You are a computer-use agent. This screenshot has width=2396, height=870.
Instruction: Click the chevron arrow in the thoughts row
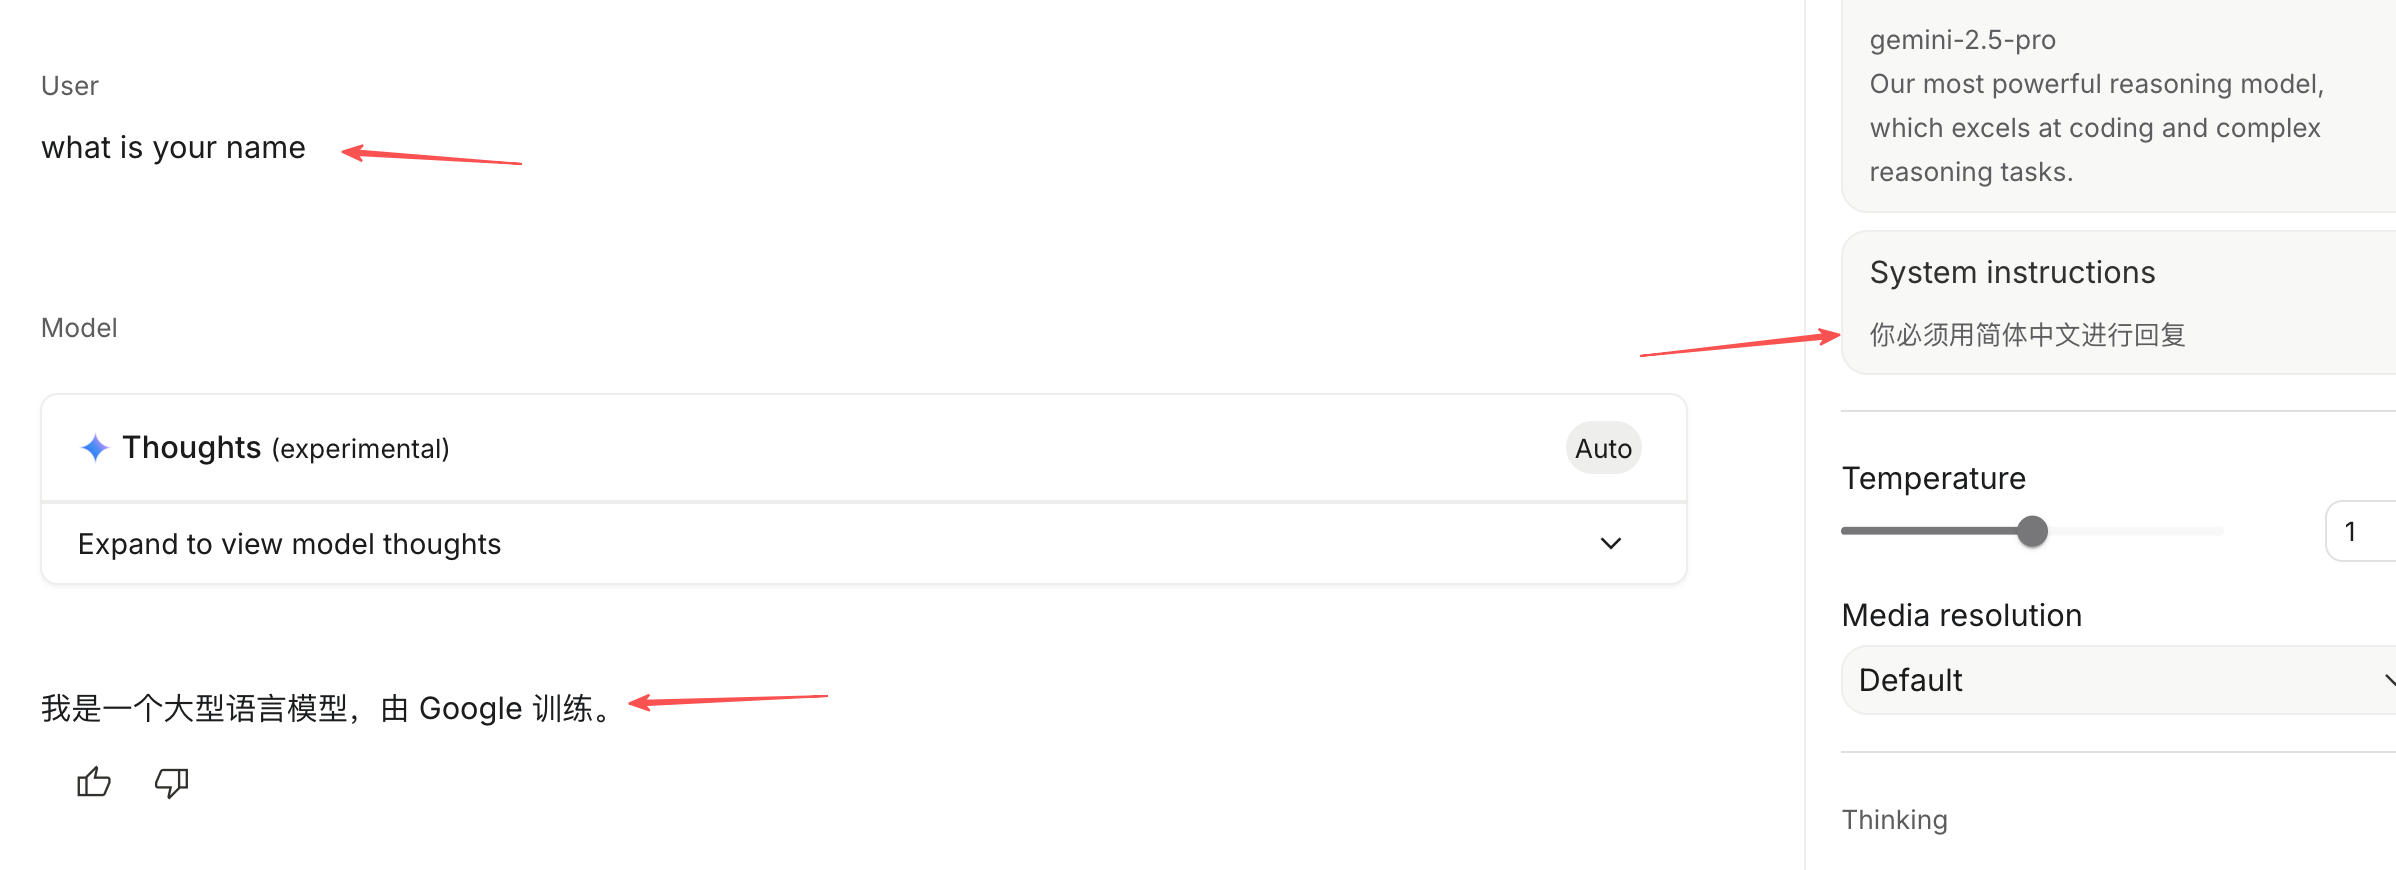coord(1610,544)
